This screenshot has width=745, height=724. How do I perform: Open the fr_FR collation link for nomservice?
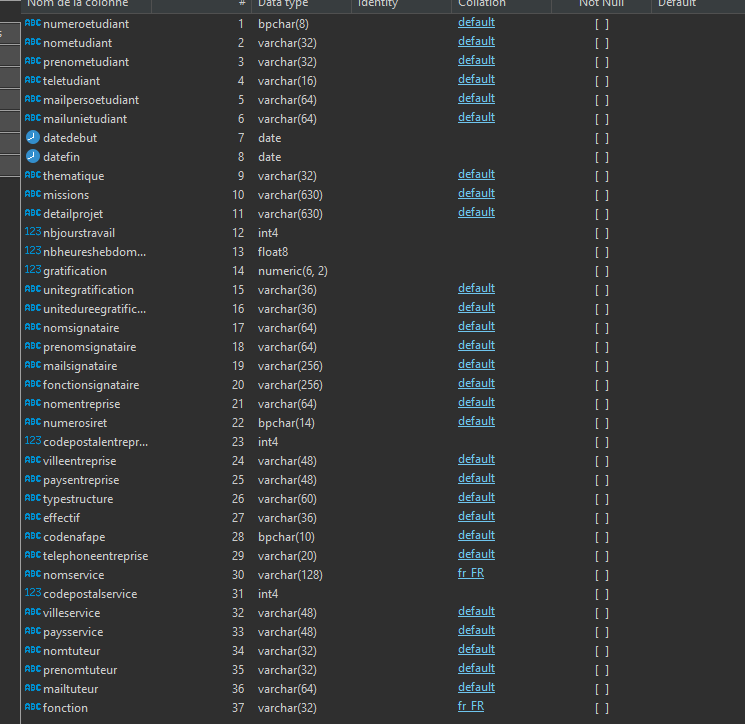pos(470,574)
